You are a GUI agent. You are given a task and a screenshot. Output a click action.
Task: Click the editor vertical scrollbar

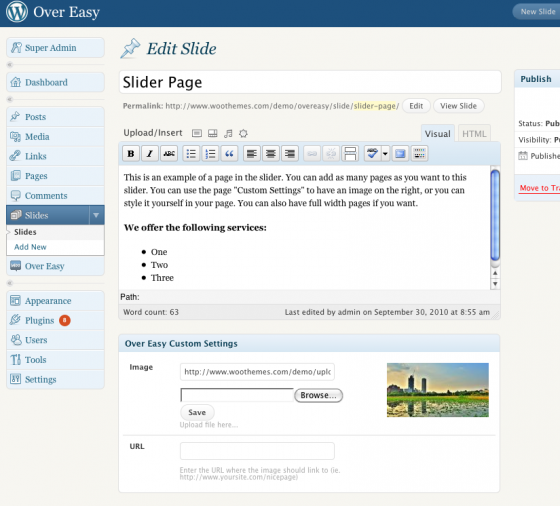(x=495, y=216)
